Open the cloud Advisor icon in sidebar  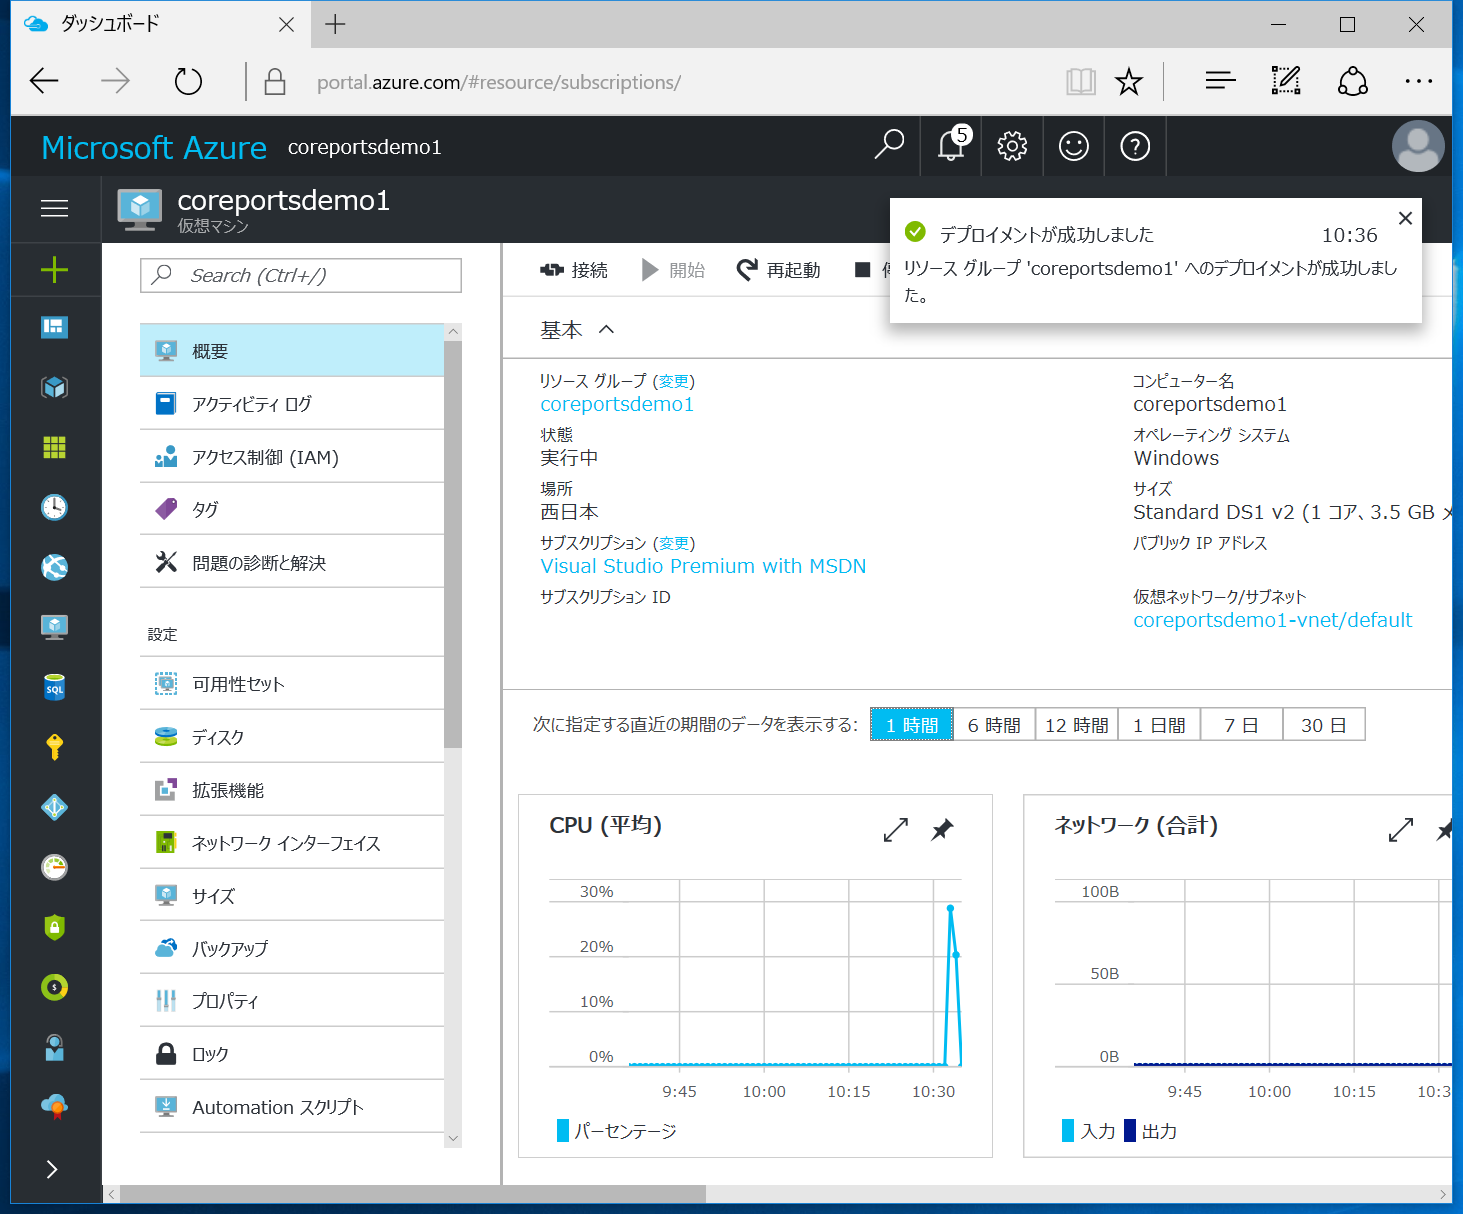[54, 1106]
